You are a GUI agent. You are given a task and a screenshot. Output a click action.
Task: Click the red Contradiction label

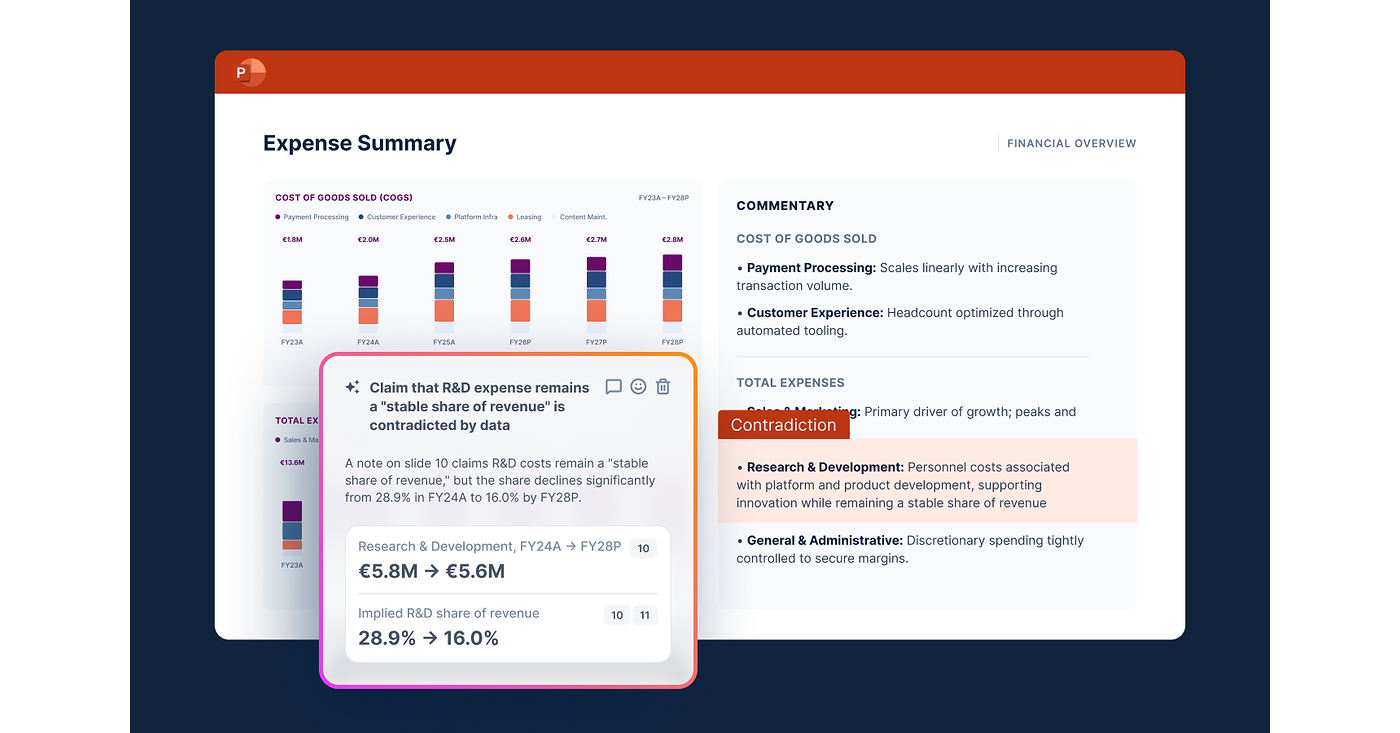tap(784, 425)
